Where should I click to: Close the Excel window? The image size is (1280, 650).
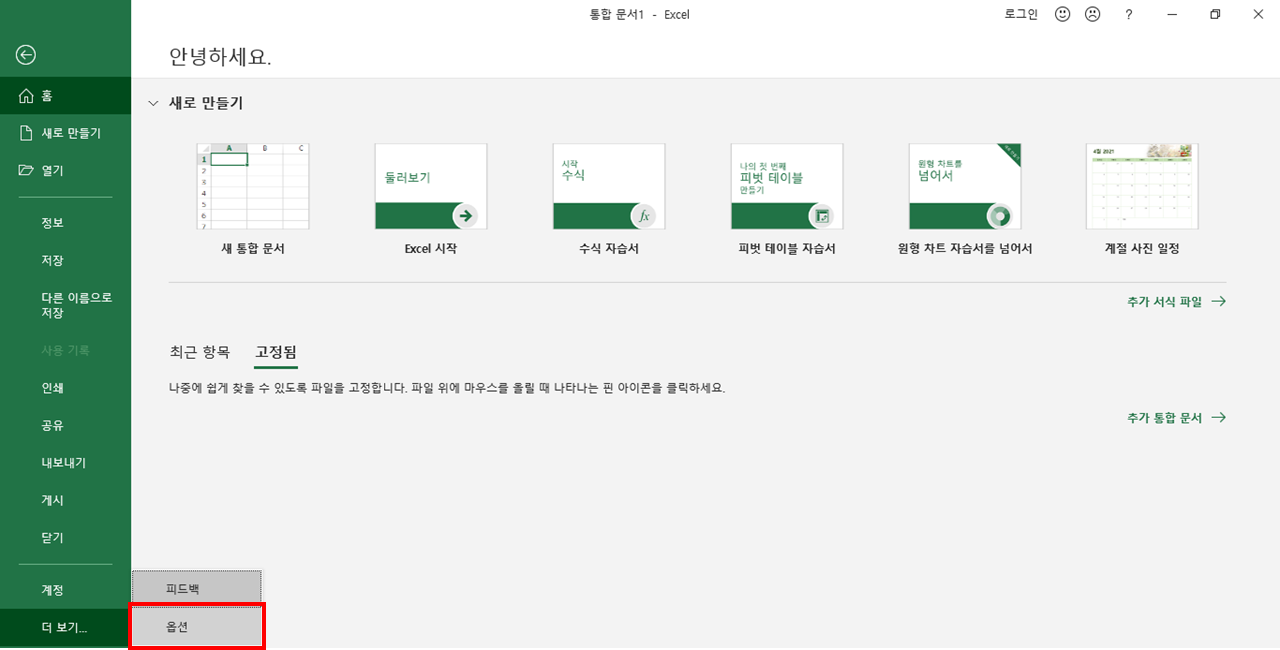click(1259, 14)
